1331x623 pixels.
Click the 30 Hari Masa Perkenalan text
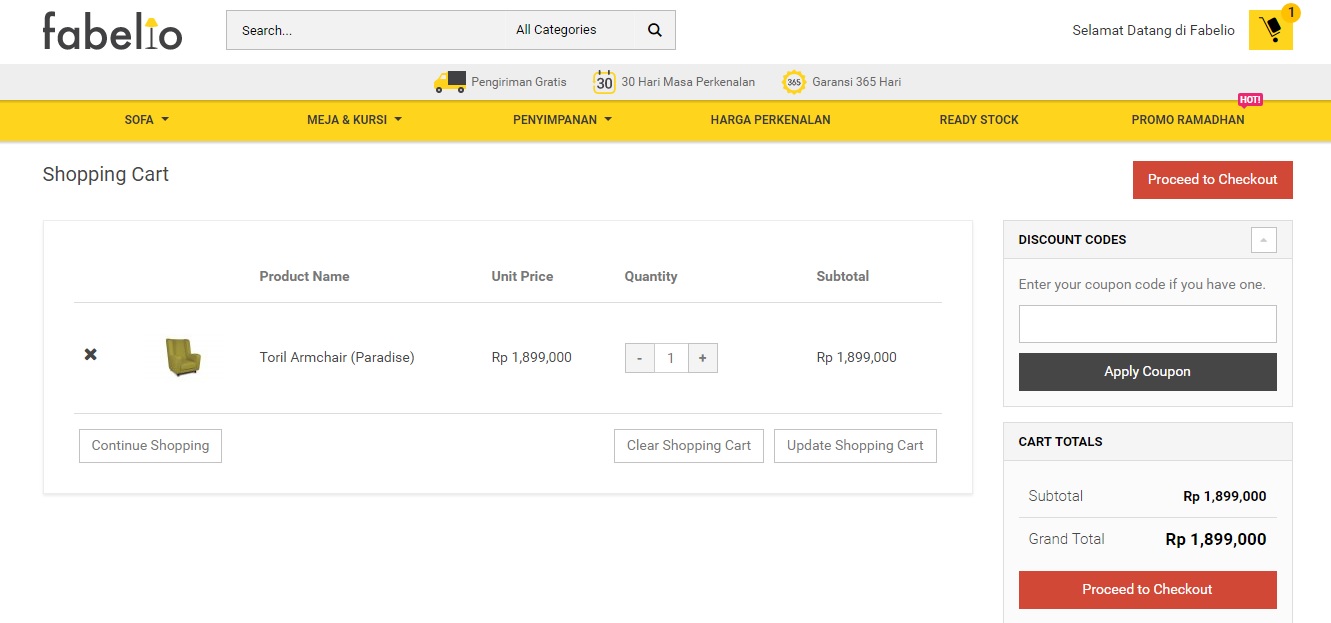(x=688, y=82)
